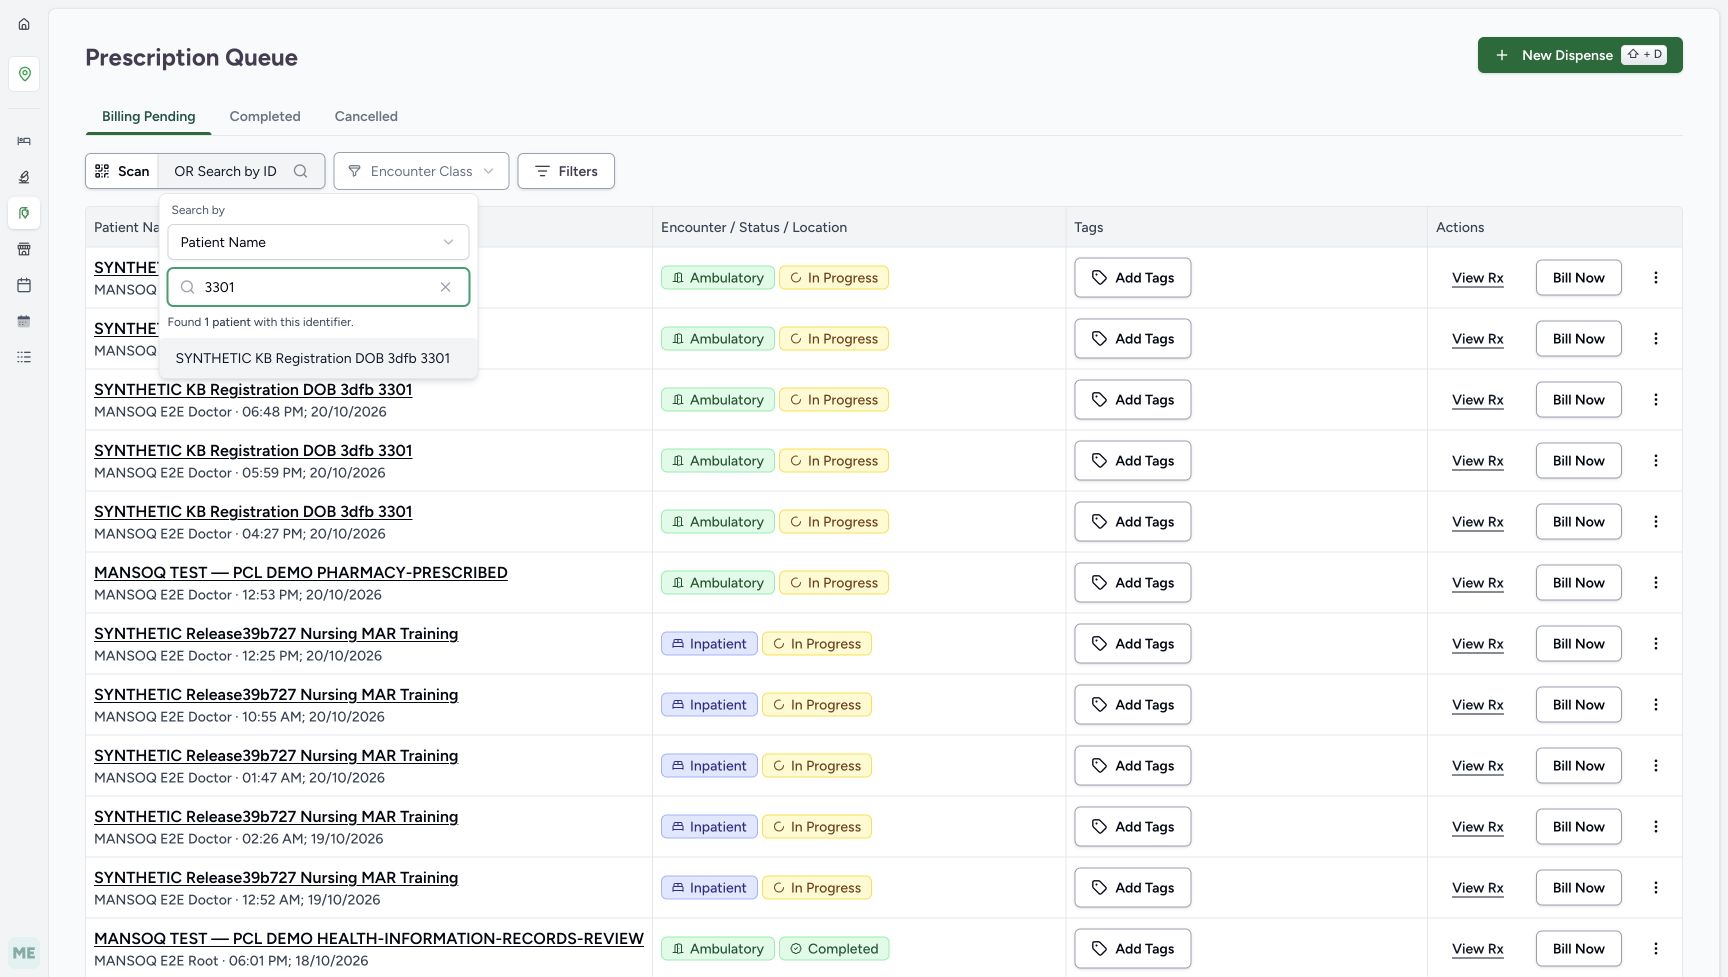This screenshot has height=977, width=1728.
Task: Open more options for 06:48 PM row
Action: pyautogui.click(x=1656, y=400)
